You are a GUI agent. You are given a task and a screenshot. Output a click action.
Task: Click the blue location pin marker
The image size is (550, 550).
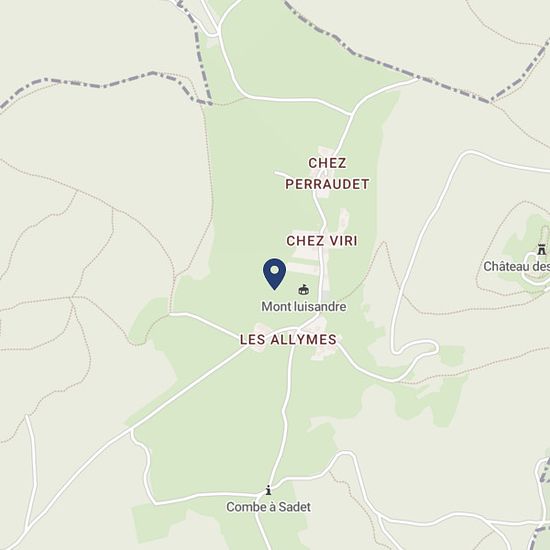[274, 274]
